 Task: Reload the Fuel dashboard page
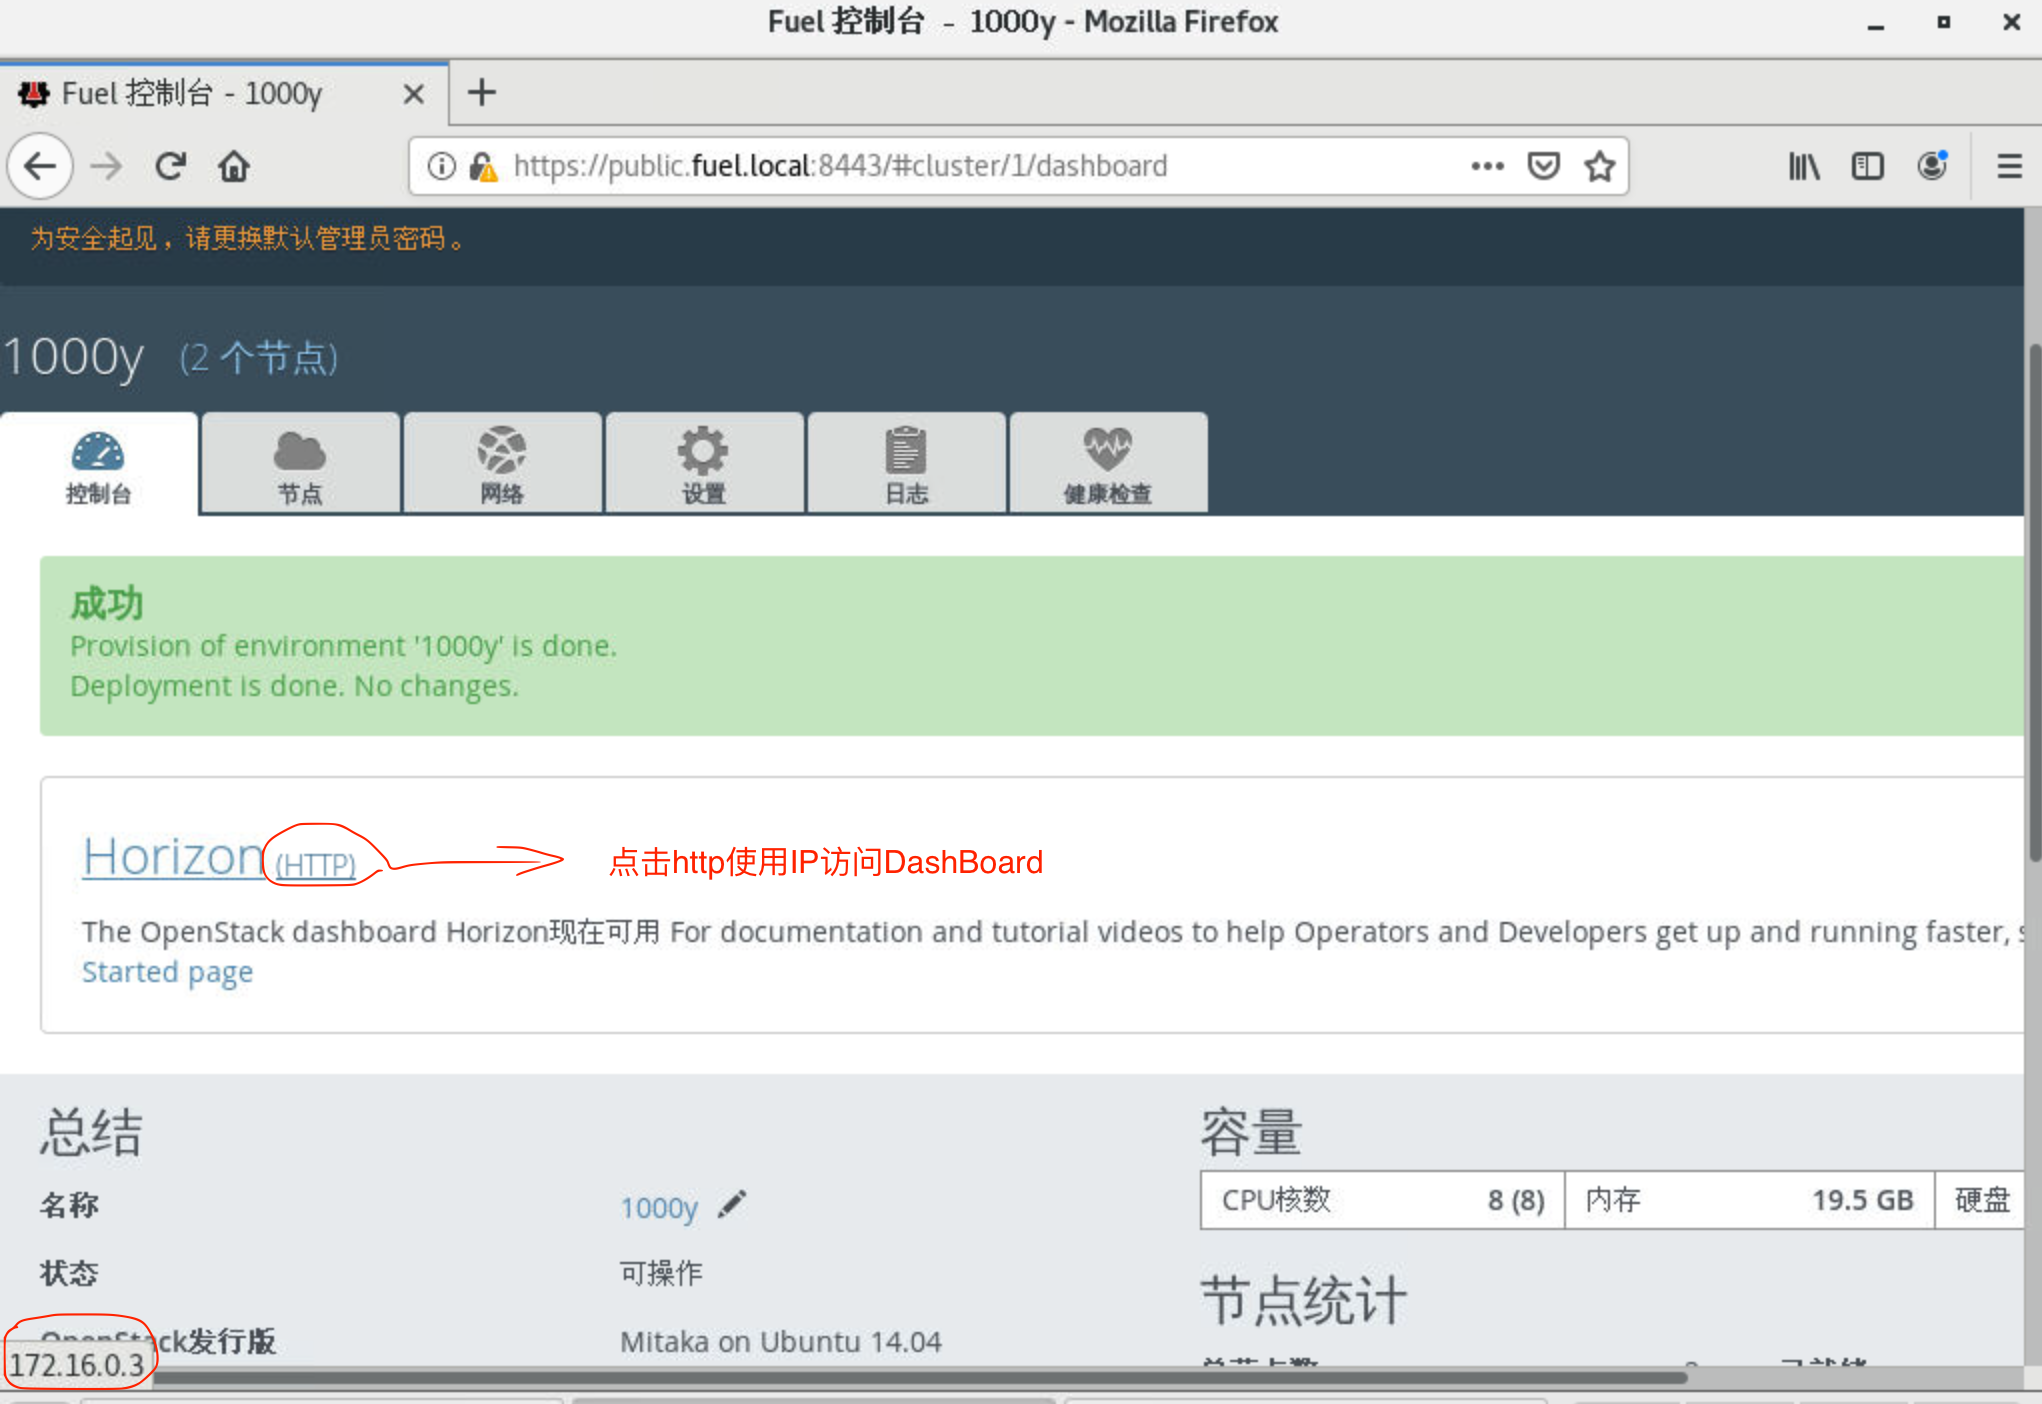coord(171,166)
